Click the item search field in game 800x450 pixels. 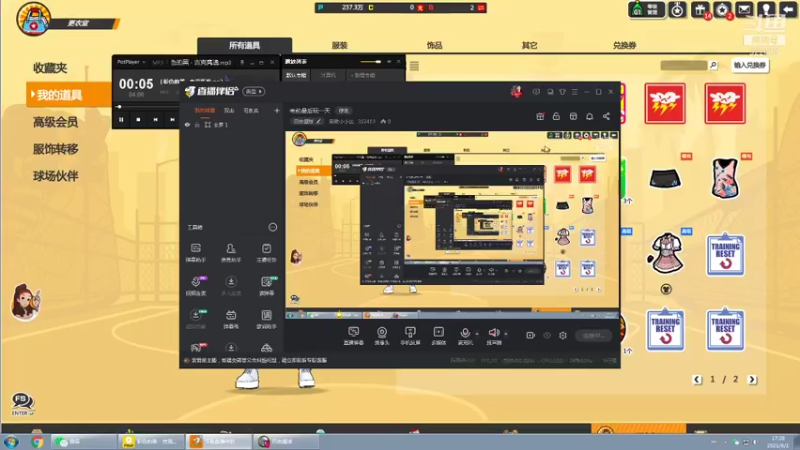click(684, 65)
